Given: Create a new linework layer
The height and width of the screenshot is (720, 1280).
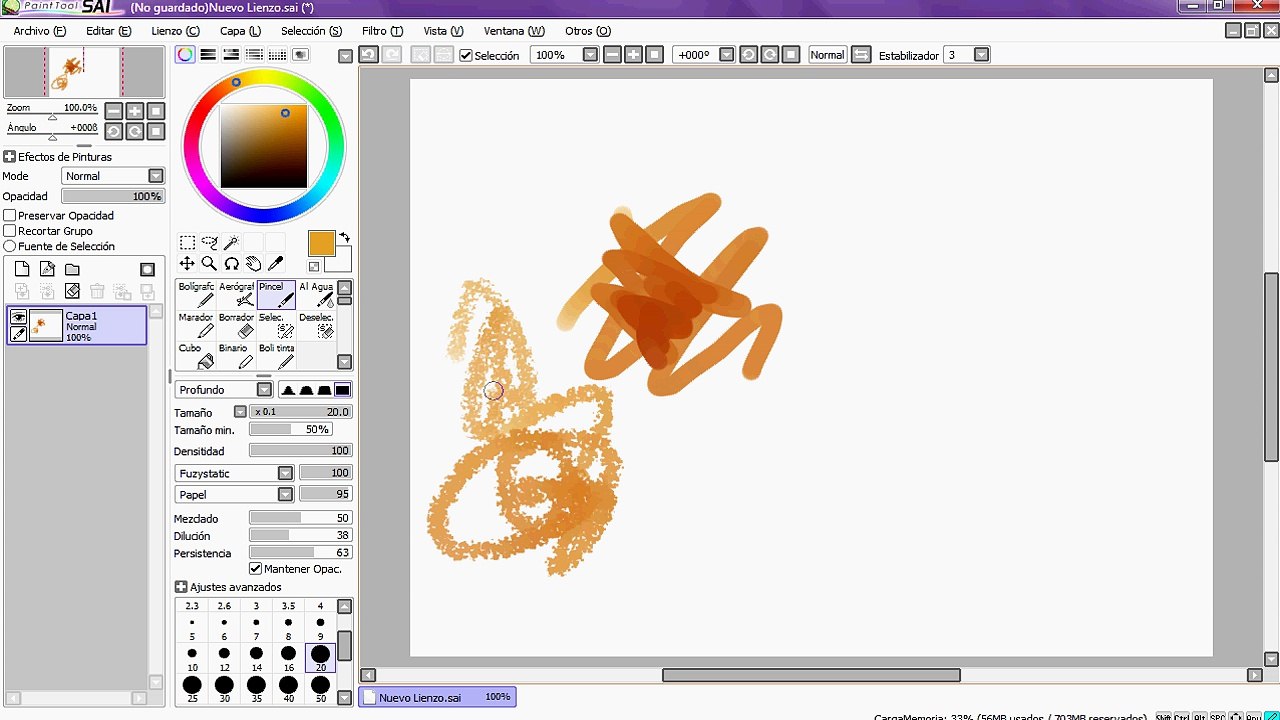Looking at the screenshot, I should [x=47, y=269].
